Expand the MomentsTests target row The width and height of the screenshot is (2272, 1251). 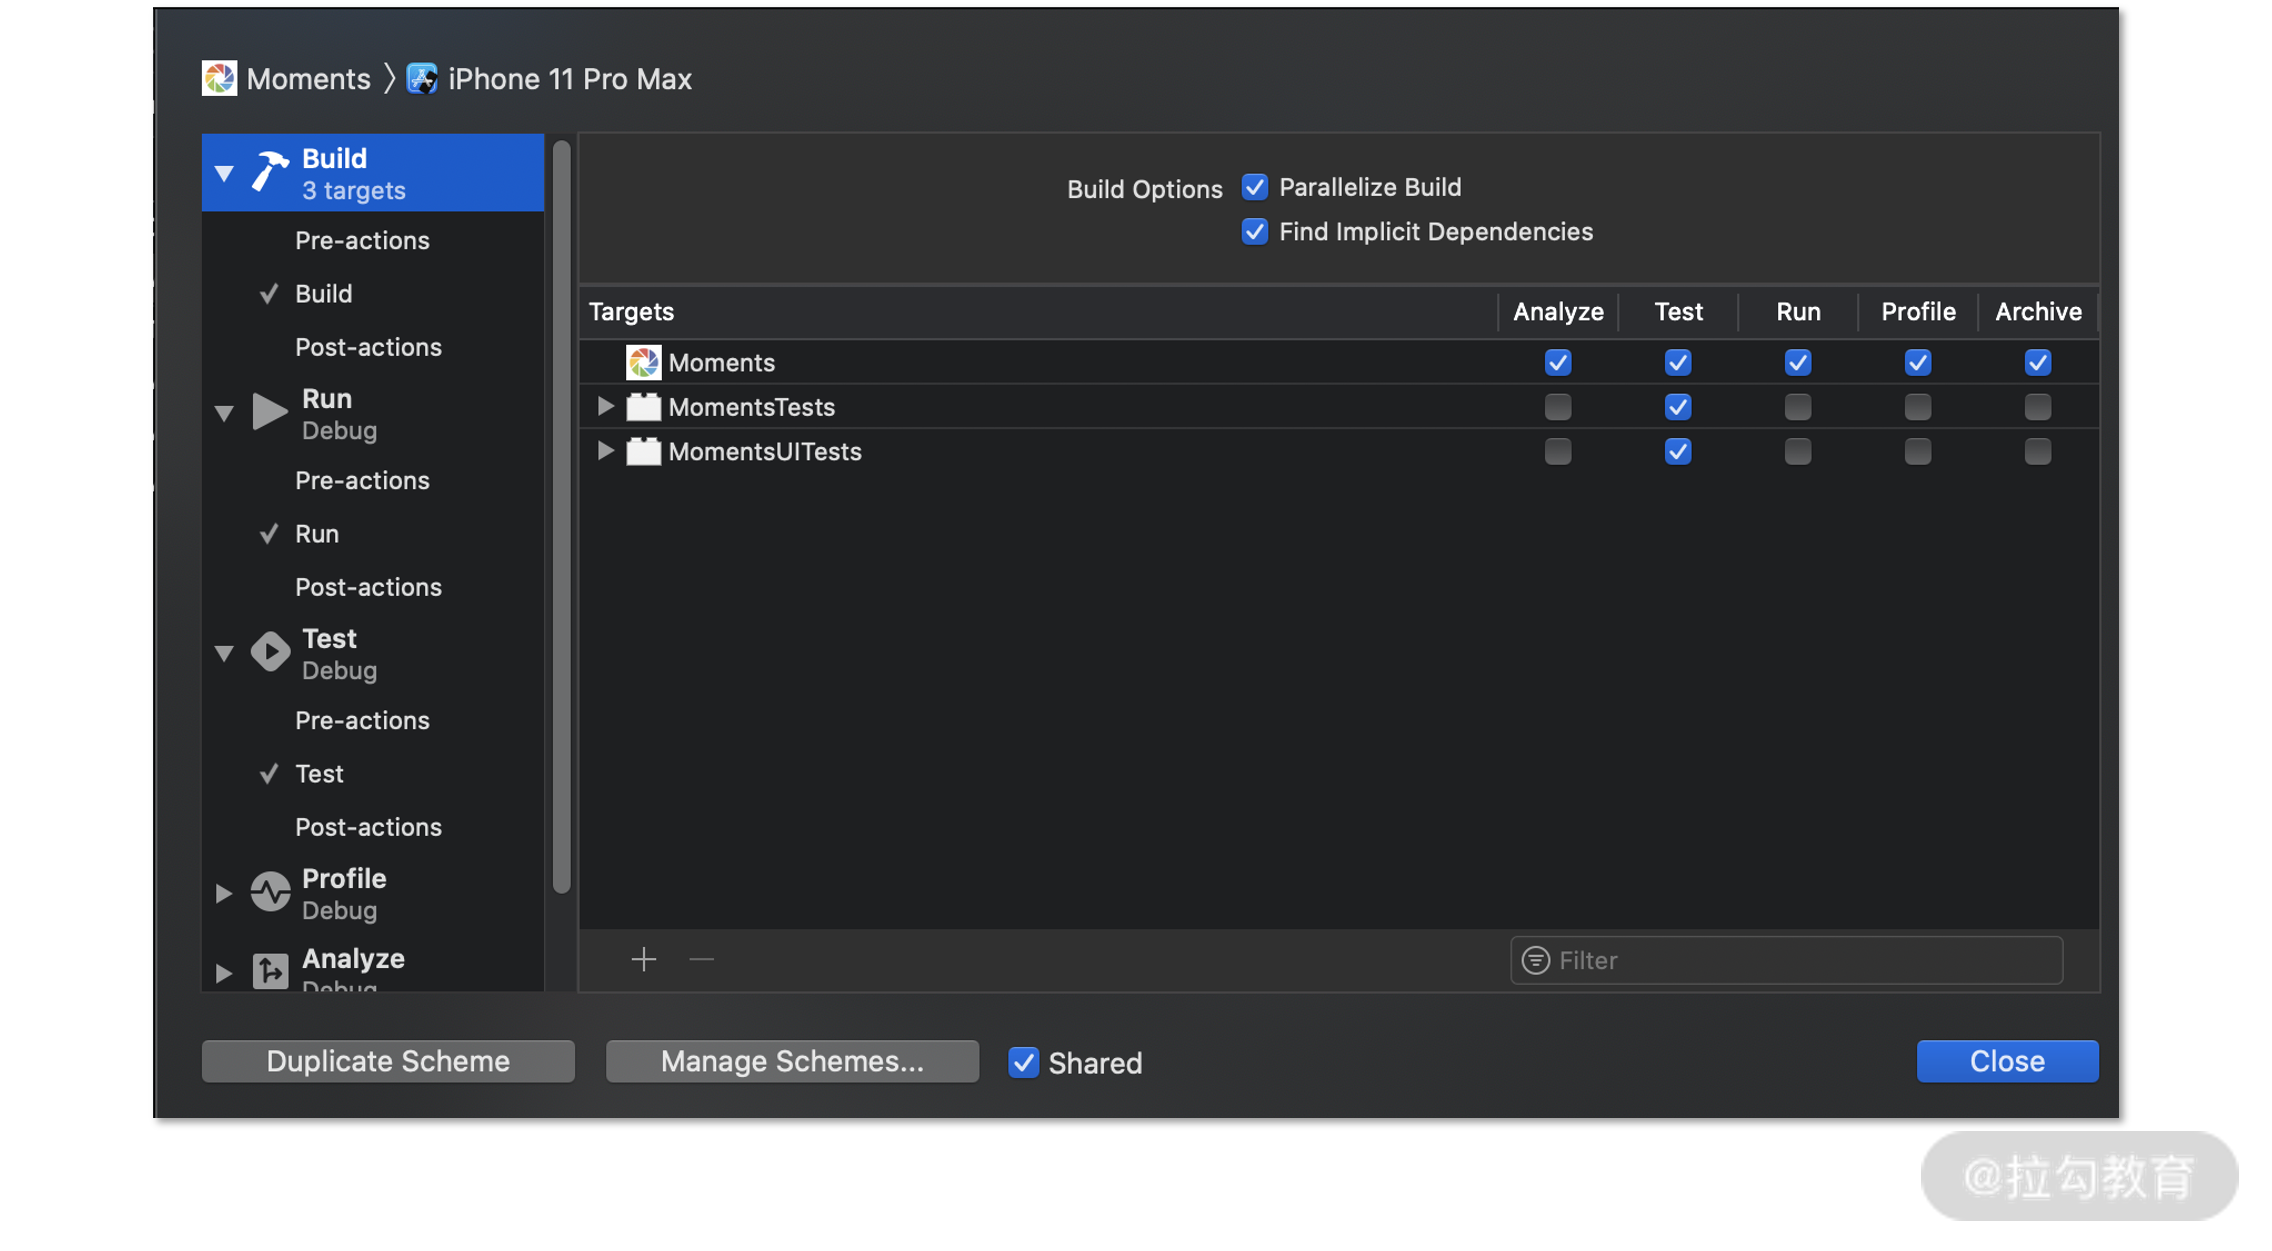[605, 406]
